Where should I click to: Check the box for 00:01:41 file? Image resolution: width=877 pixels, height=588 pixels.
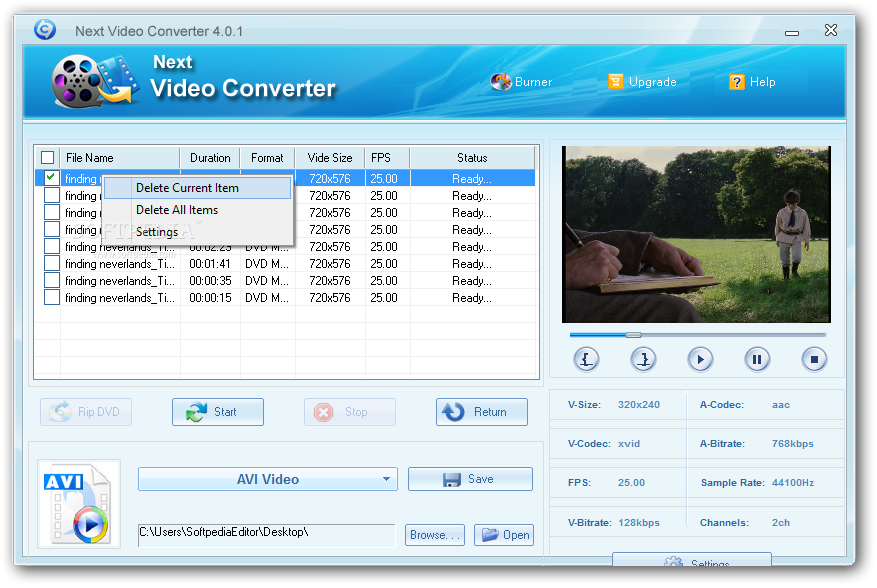coord(51,264)
